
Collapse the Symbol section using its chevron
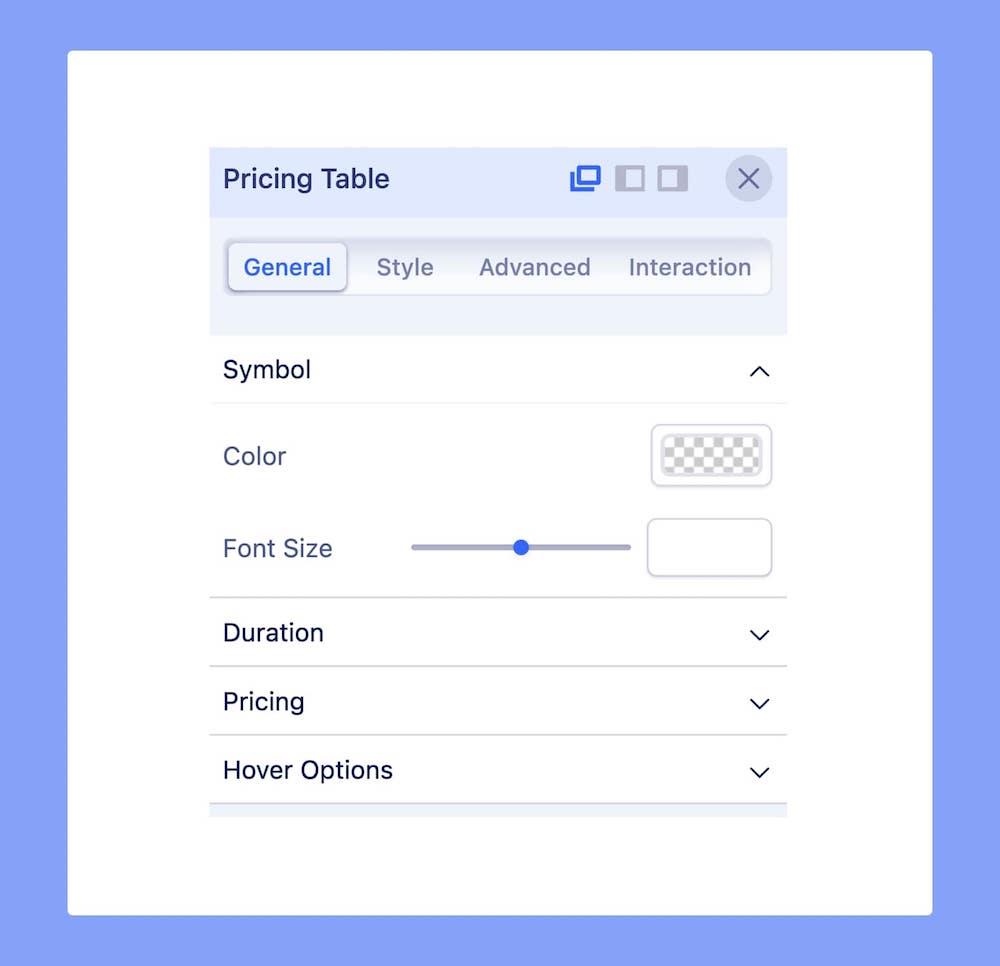point(759,371)
